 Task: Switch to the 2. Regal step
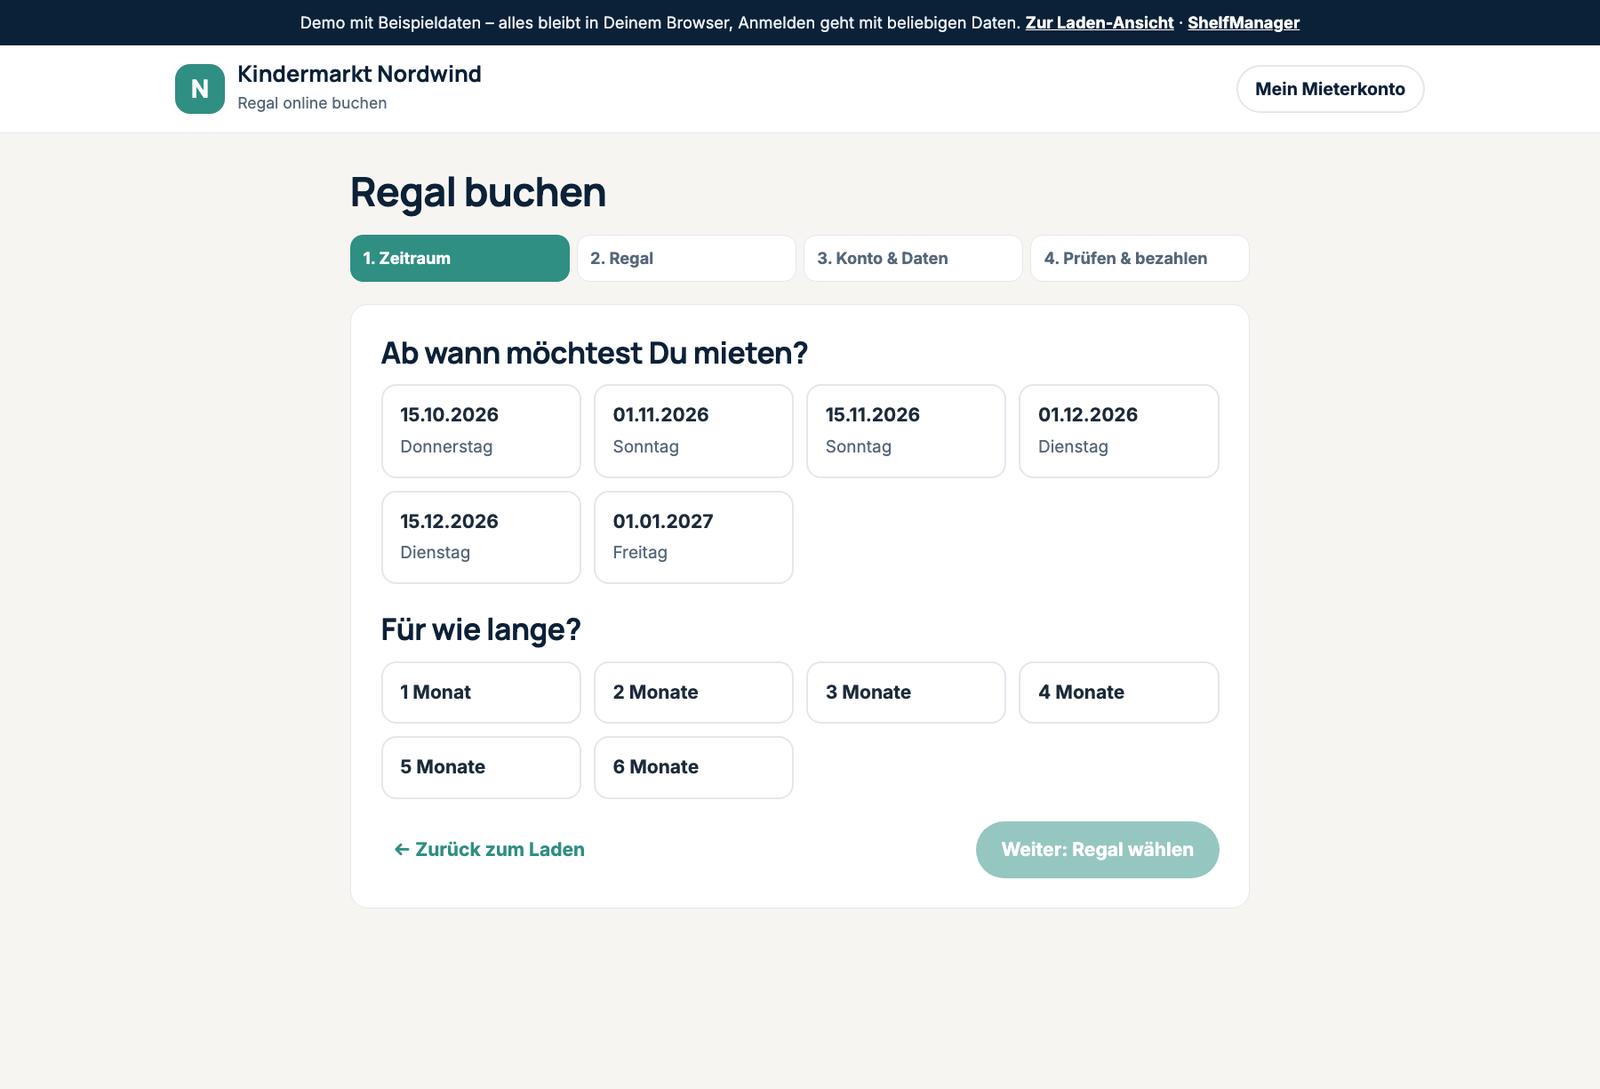[686, 258]
